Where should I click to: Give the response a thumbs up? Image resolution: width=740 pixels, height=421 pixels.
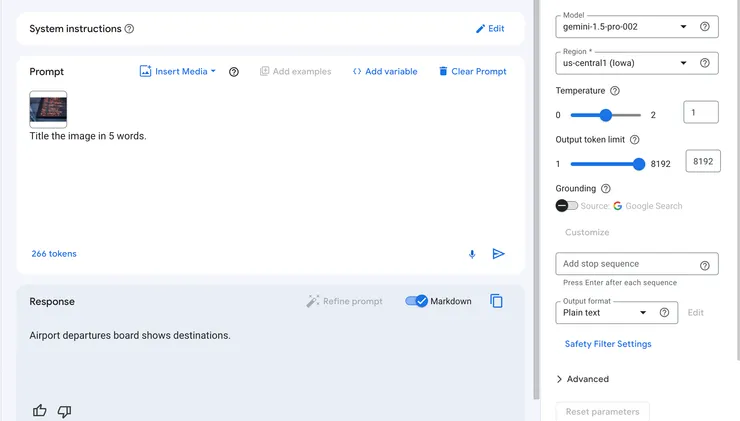(x=40, y=411)
